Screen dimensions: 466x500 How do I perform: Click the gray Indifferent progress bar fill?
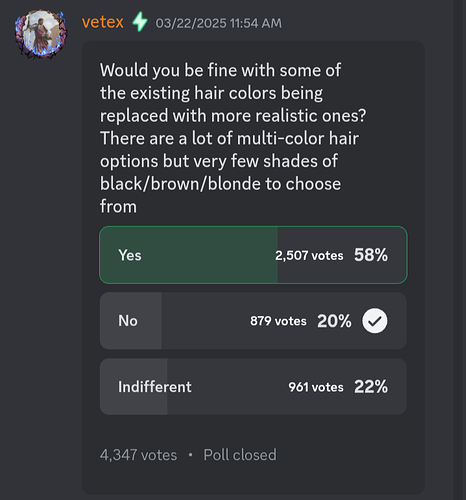[134, 387]
